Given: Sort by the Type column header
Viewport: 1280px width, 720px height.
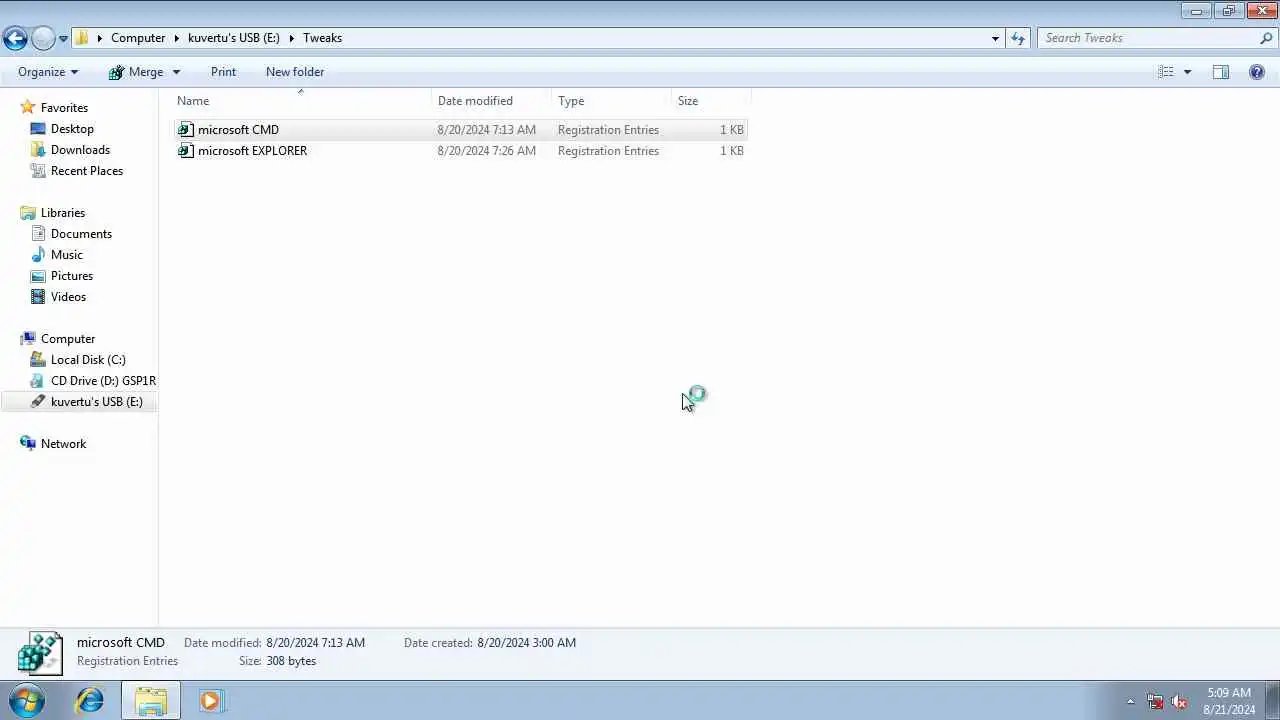Looking at the screenshot, I should (x=612, y=101).
